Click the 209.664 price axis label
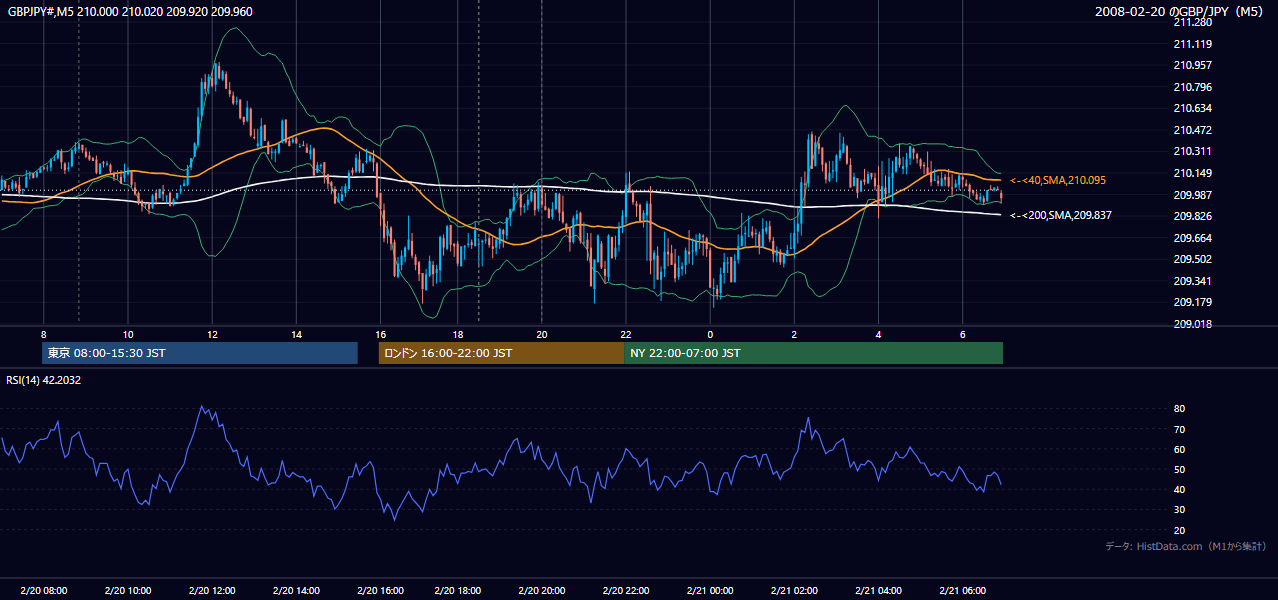Screen dimensions: 1278x600 coord(1193,238)
